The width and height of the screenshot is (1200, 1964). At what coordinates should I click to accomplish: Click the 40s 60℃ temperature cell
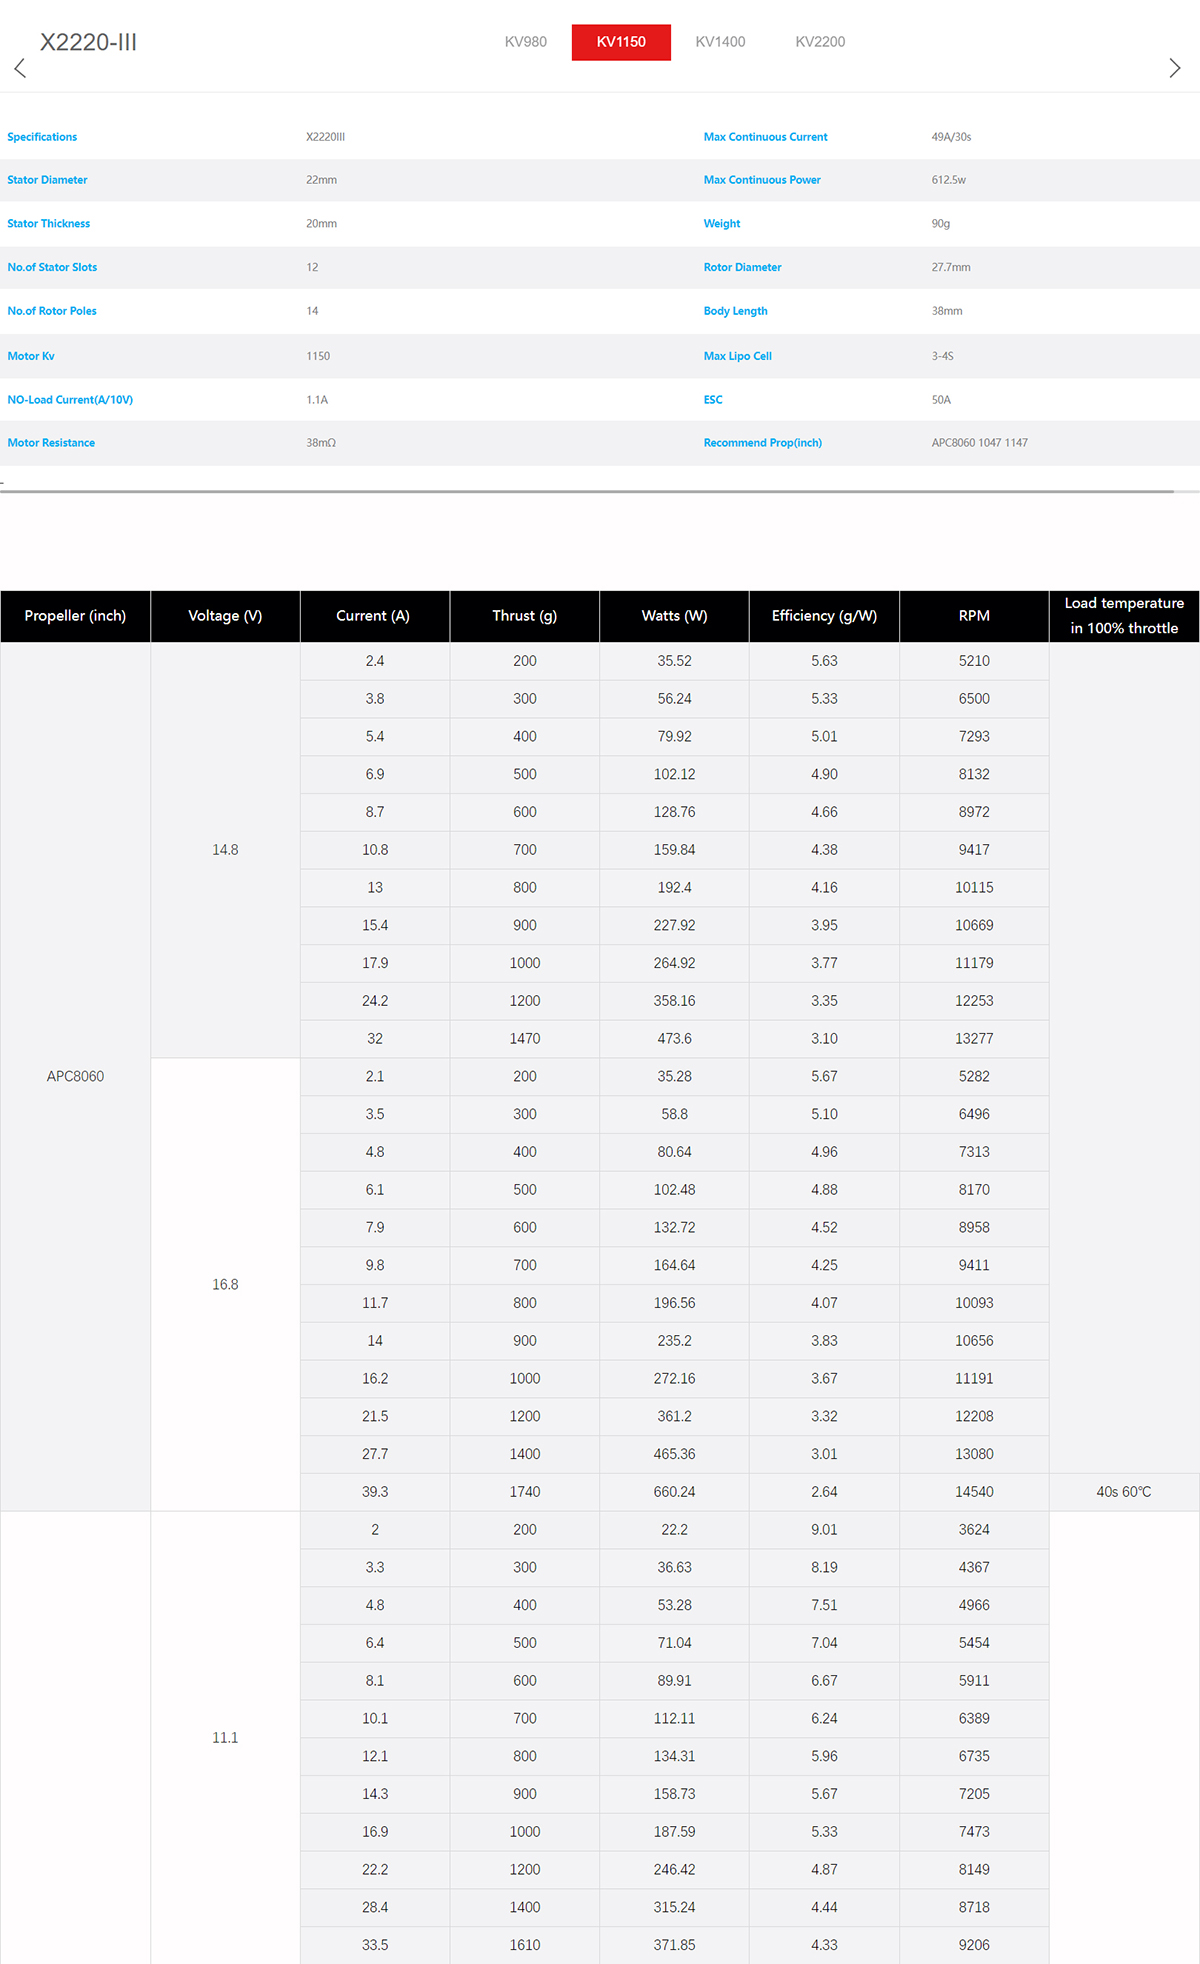(1124, 1492)
